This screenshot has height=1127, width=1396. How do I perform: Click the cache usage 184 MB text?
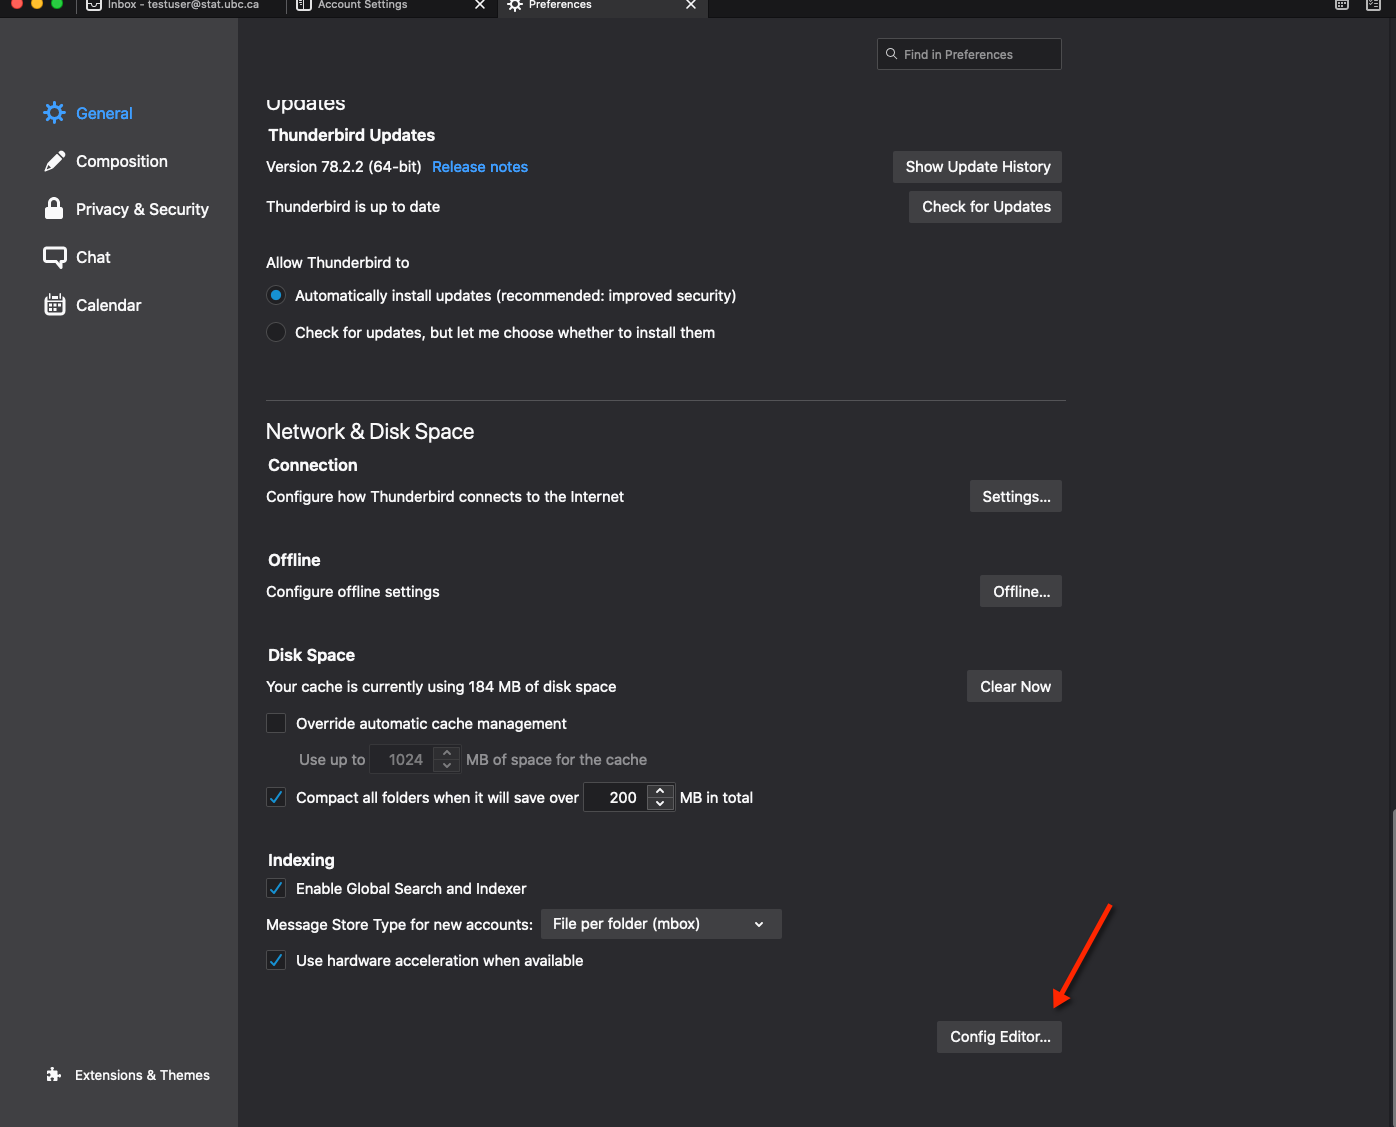click(x=441, y=687)
